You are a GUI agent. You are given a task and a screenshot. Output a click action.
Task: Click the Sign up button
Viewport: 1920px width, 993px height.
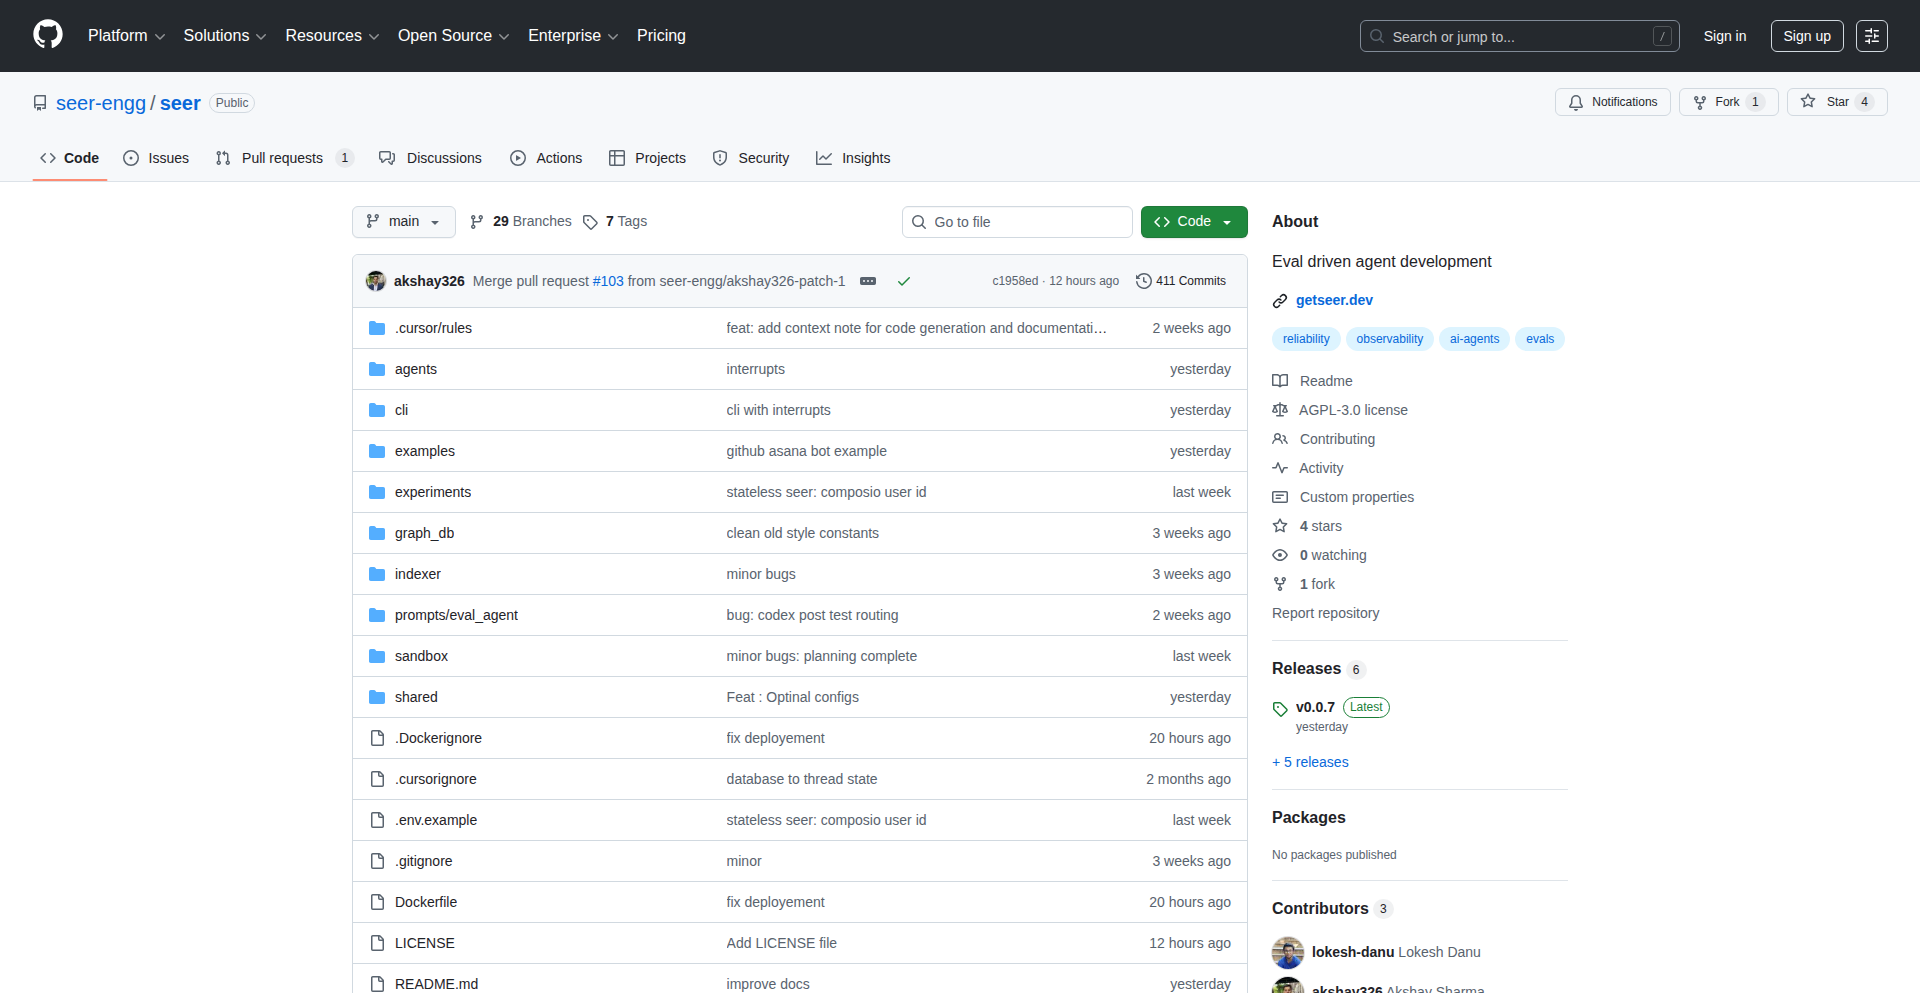pos(1806,35)
